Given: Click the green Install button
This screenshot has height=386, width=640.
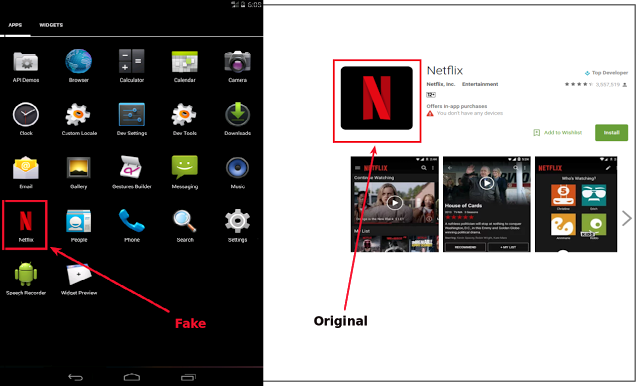Looking at the screenshot, I should coord(611,133).
